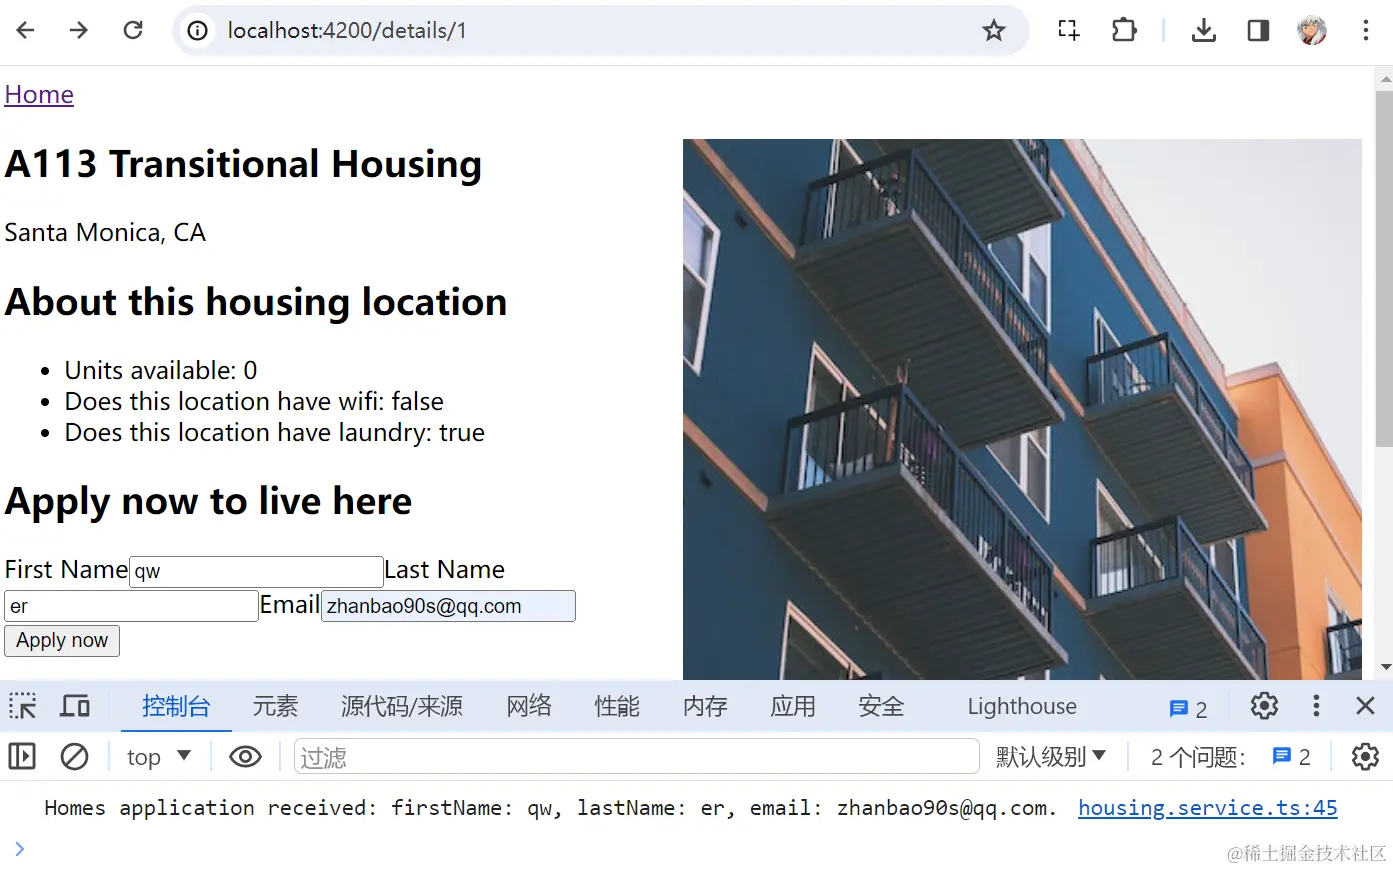Click the wifi: false list item
Viewport: 1393px width, 870px height.
coord(254,402)
